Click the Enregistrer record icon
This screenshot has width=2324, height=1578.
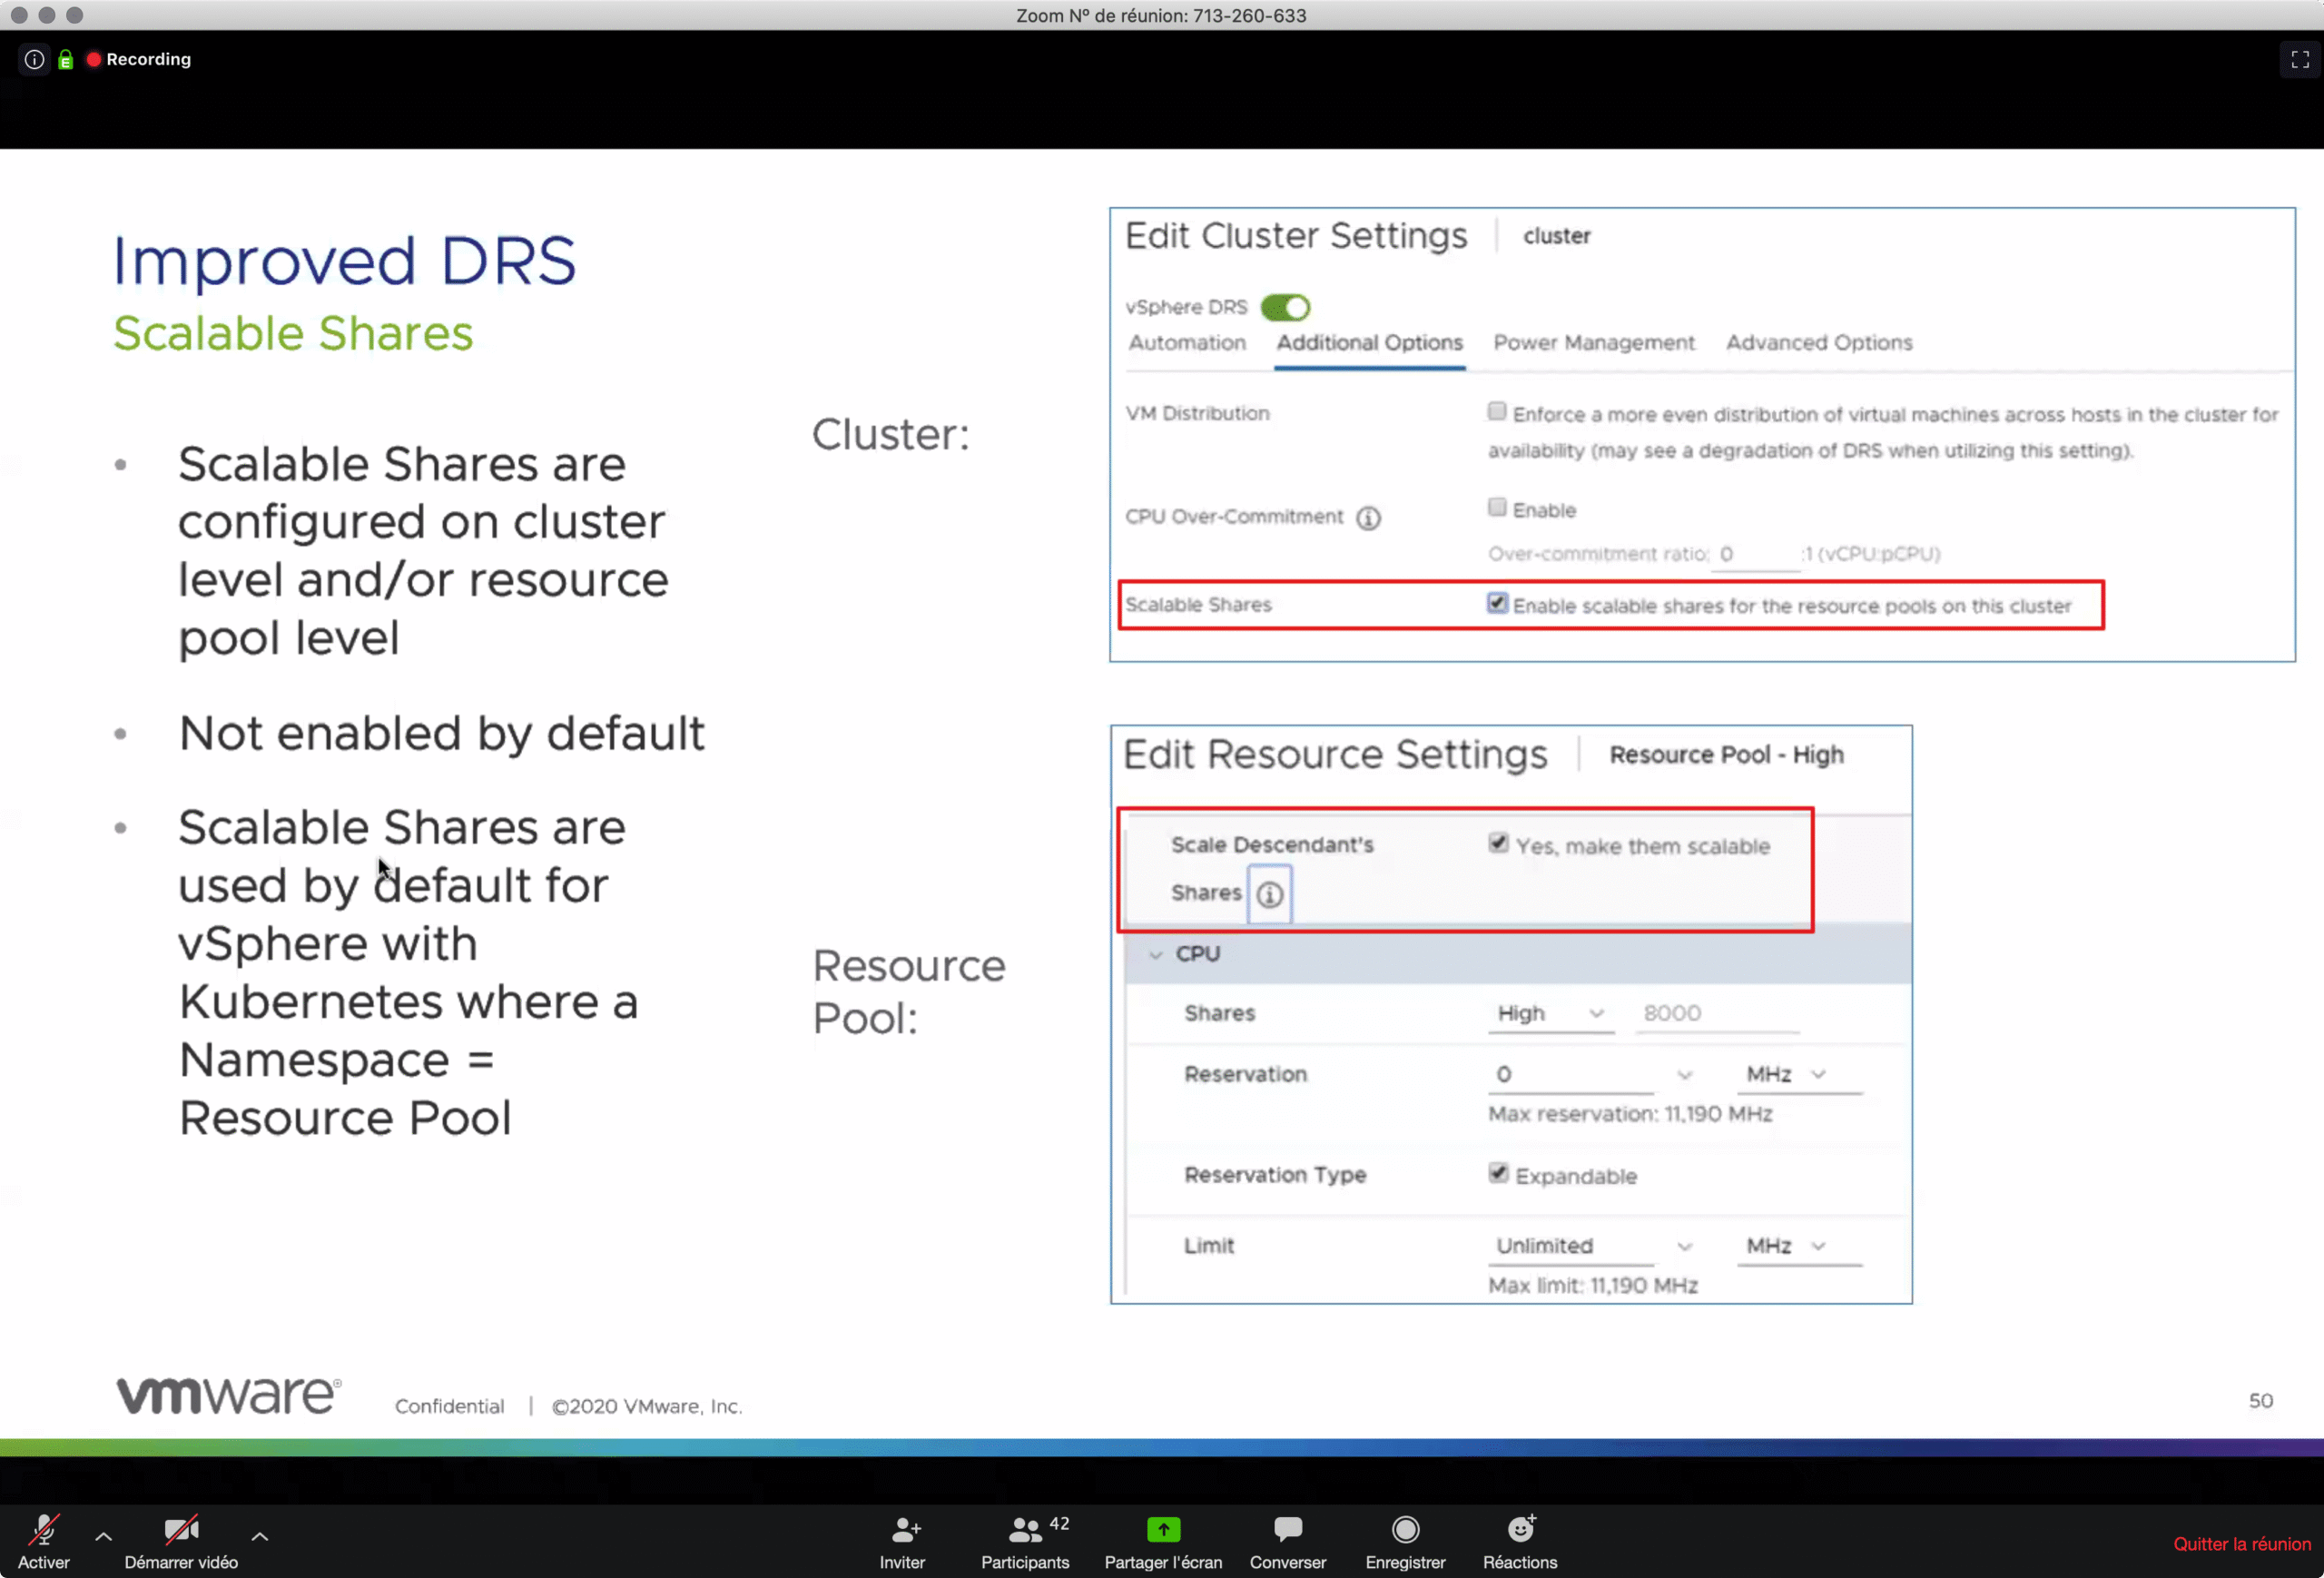1405,1530
